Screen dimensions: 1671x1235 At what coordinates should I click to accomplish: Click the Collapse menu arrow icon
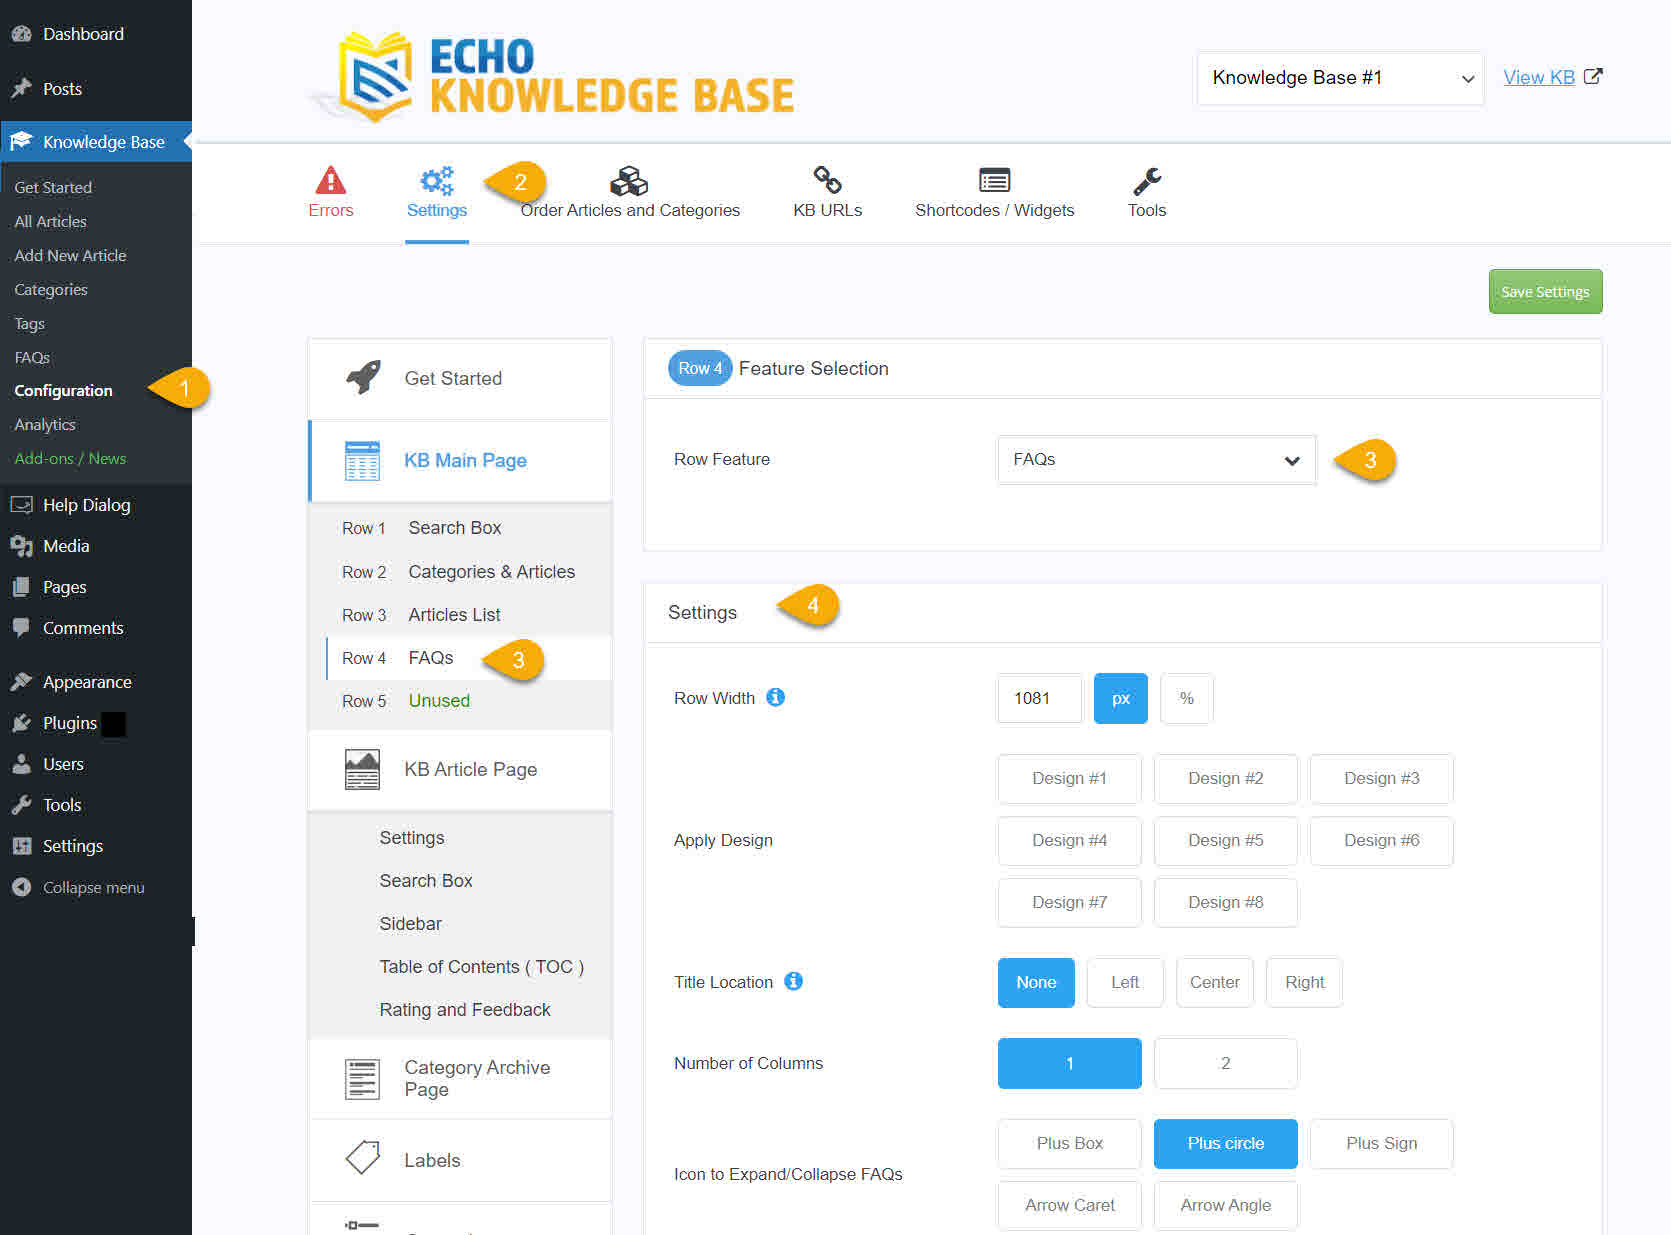[21, 887]
